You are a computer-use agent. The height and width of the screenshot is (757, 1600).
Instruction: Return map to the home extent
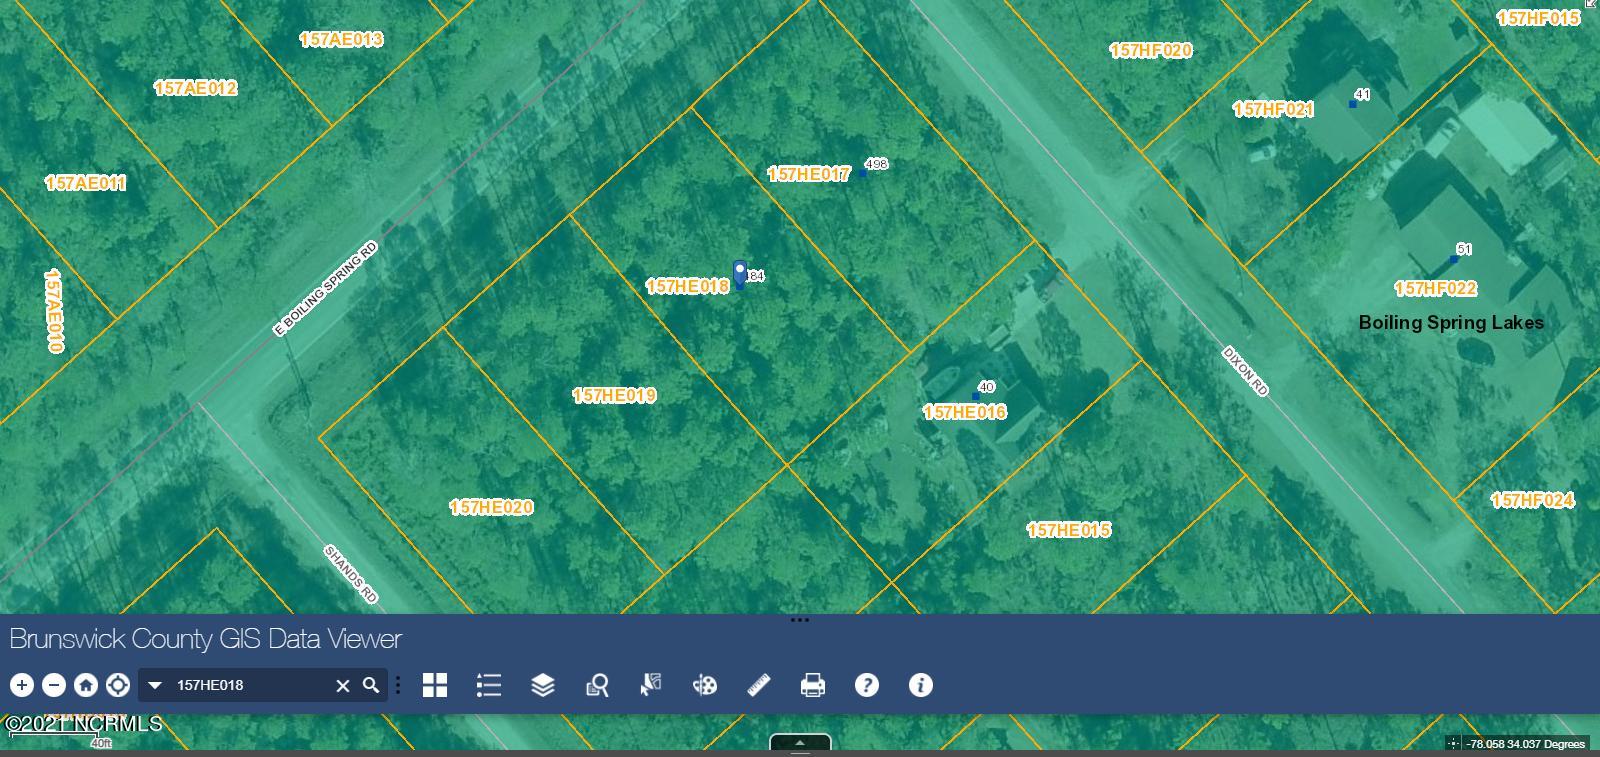click(86, 685)
